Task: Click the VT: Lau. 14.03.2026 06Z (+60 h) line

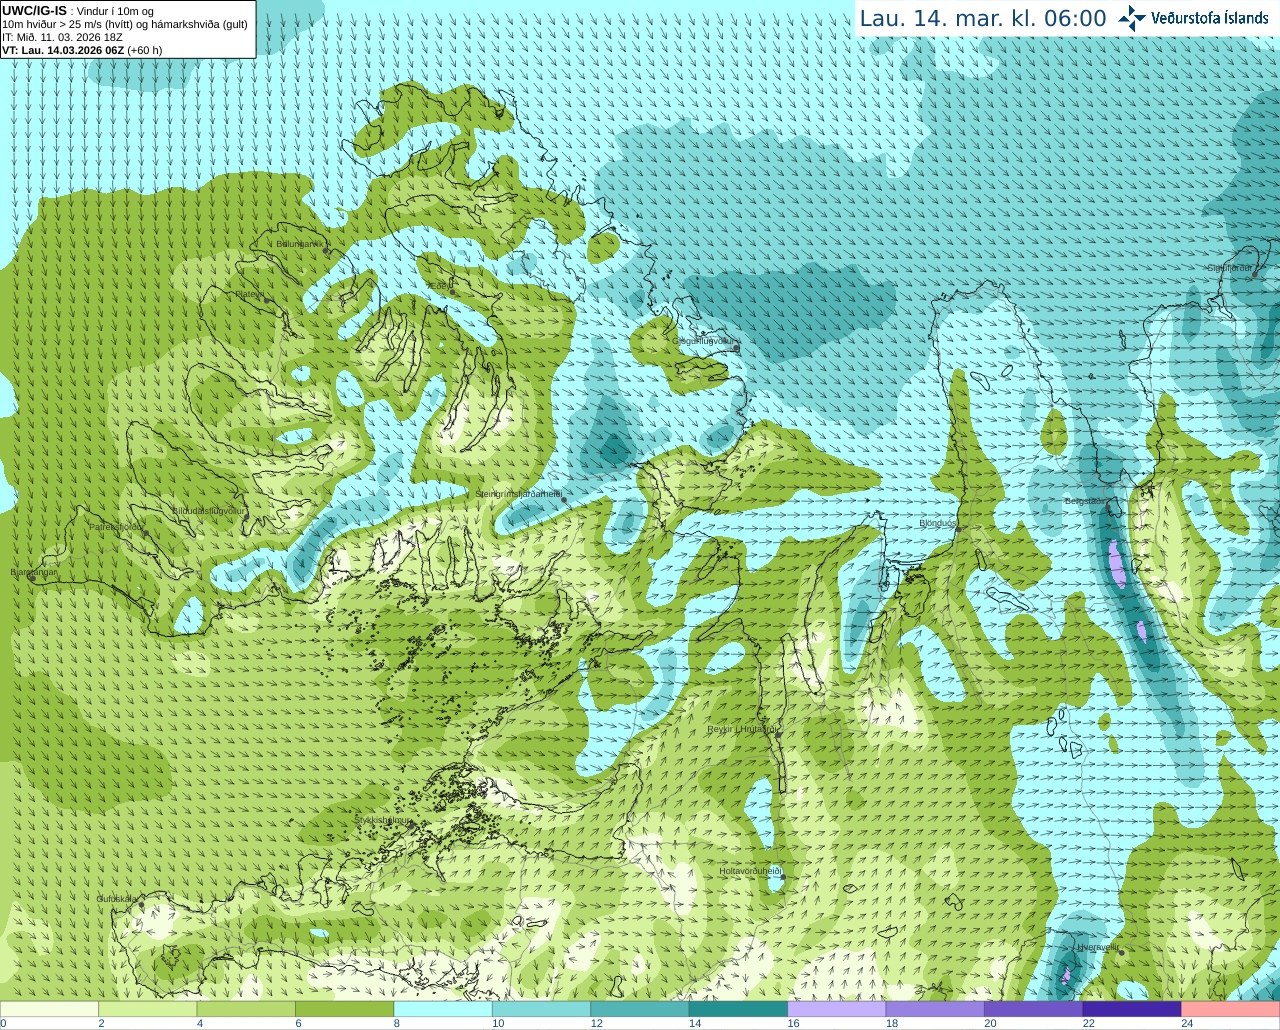Action: pos(82,50)
